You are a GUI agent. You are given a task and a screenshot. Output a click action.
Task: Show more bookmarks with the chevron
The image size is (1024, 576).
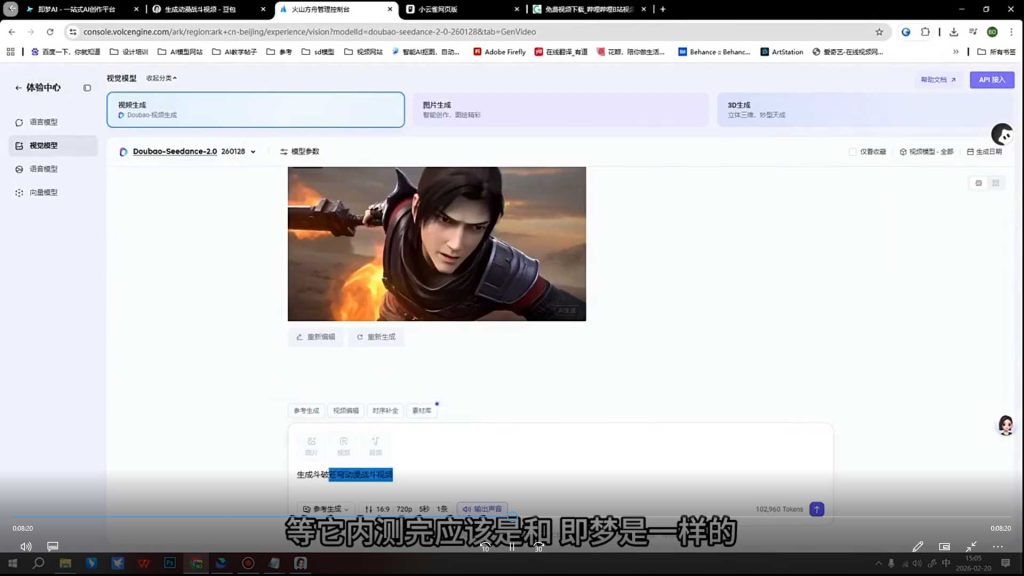(955, 52)
